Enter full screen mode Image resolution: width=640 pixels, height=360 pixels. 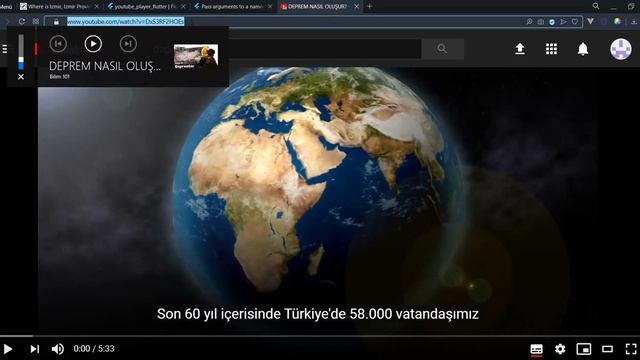(x=631, y=349)
